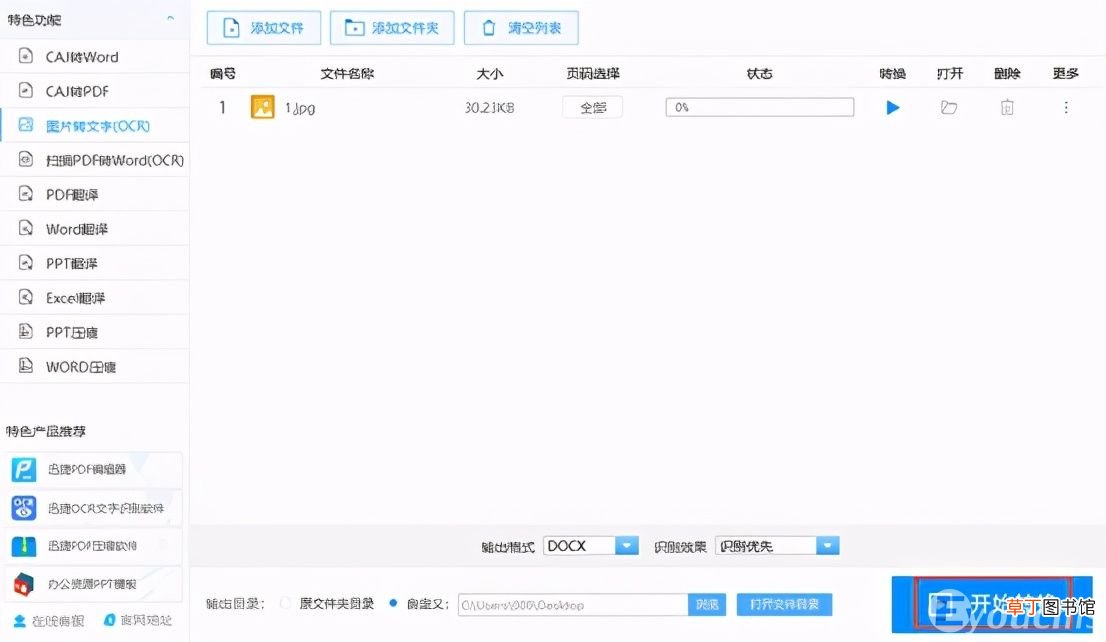Delete 1.jpg using the trash icon
The height and width of the screenshot is (642, 1106).
pos(1007,107)
